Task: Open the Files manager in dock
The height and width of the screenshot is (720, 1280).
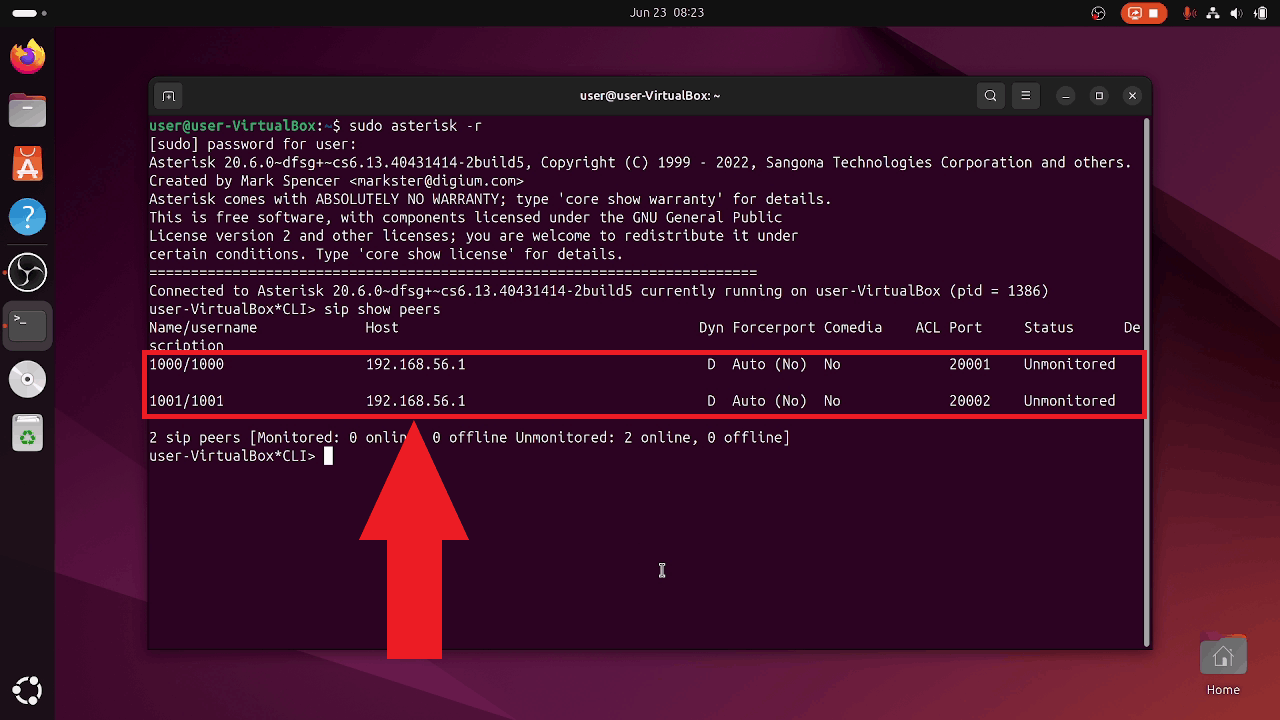Action: tap(27, 109)
